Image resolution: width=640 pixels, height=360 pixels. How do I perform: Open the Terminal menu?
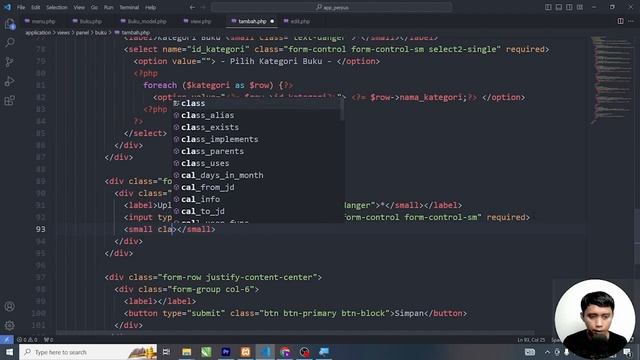click(x=129, y=7)
